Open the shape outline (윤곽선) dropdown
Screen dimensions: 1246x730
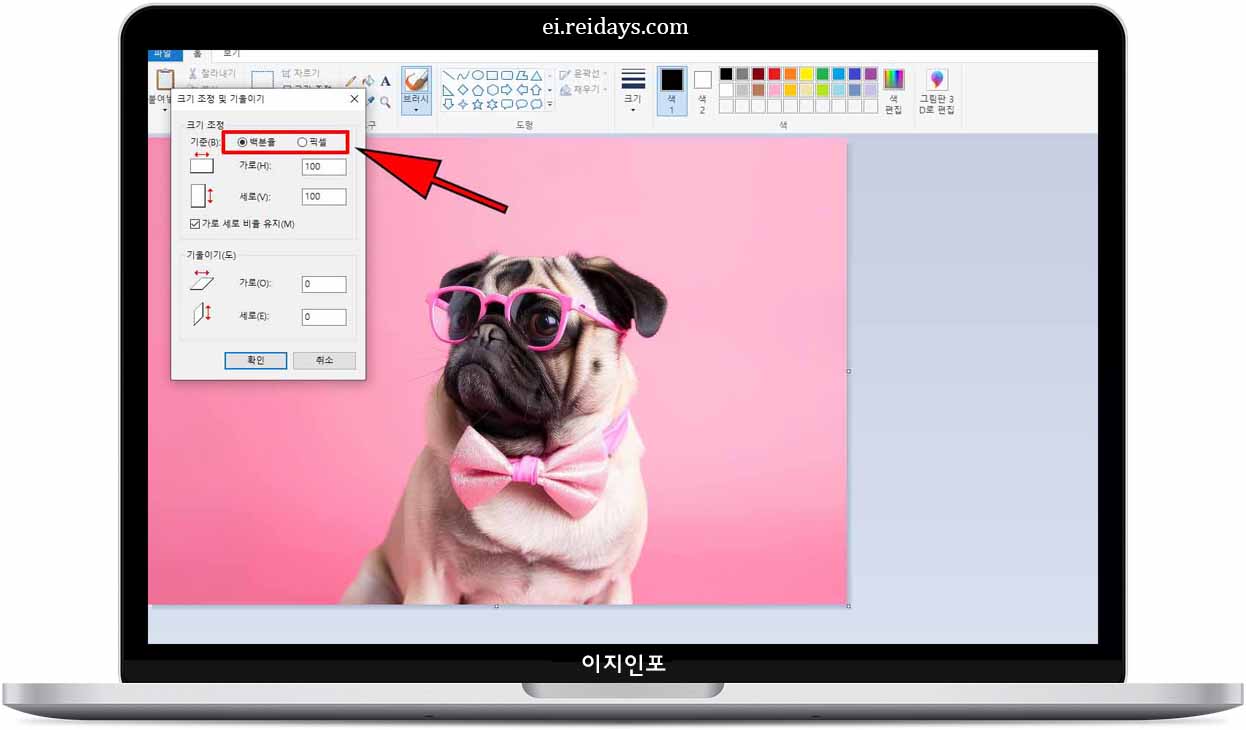(x=586, y=75)
